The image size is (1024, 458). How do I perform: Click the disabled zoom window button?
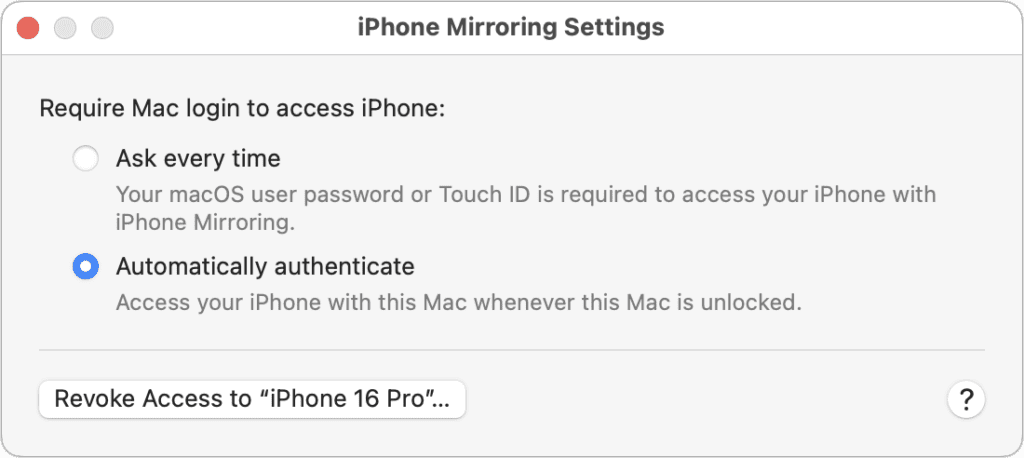101,28
